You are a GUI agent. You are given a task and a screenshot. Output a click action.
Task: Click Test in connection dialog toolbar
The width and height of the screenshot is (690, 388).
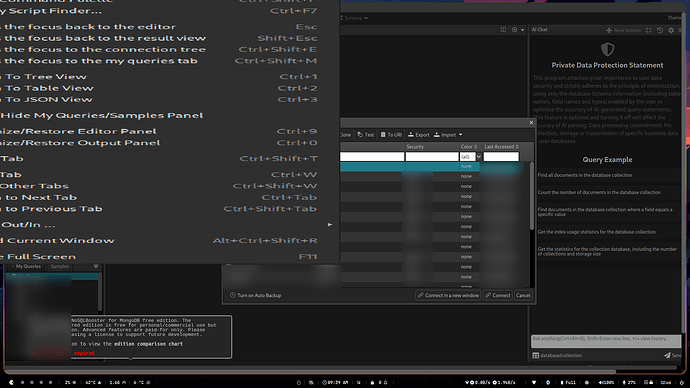coord(366,135)
